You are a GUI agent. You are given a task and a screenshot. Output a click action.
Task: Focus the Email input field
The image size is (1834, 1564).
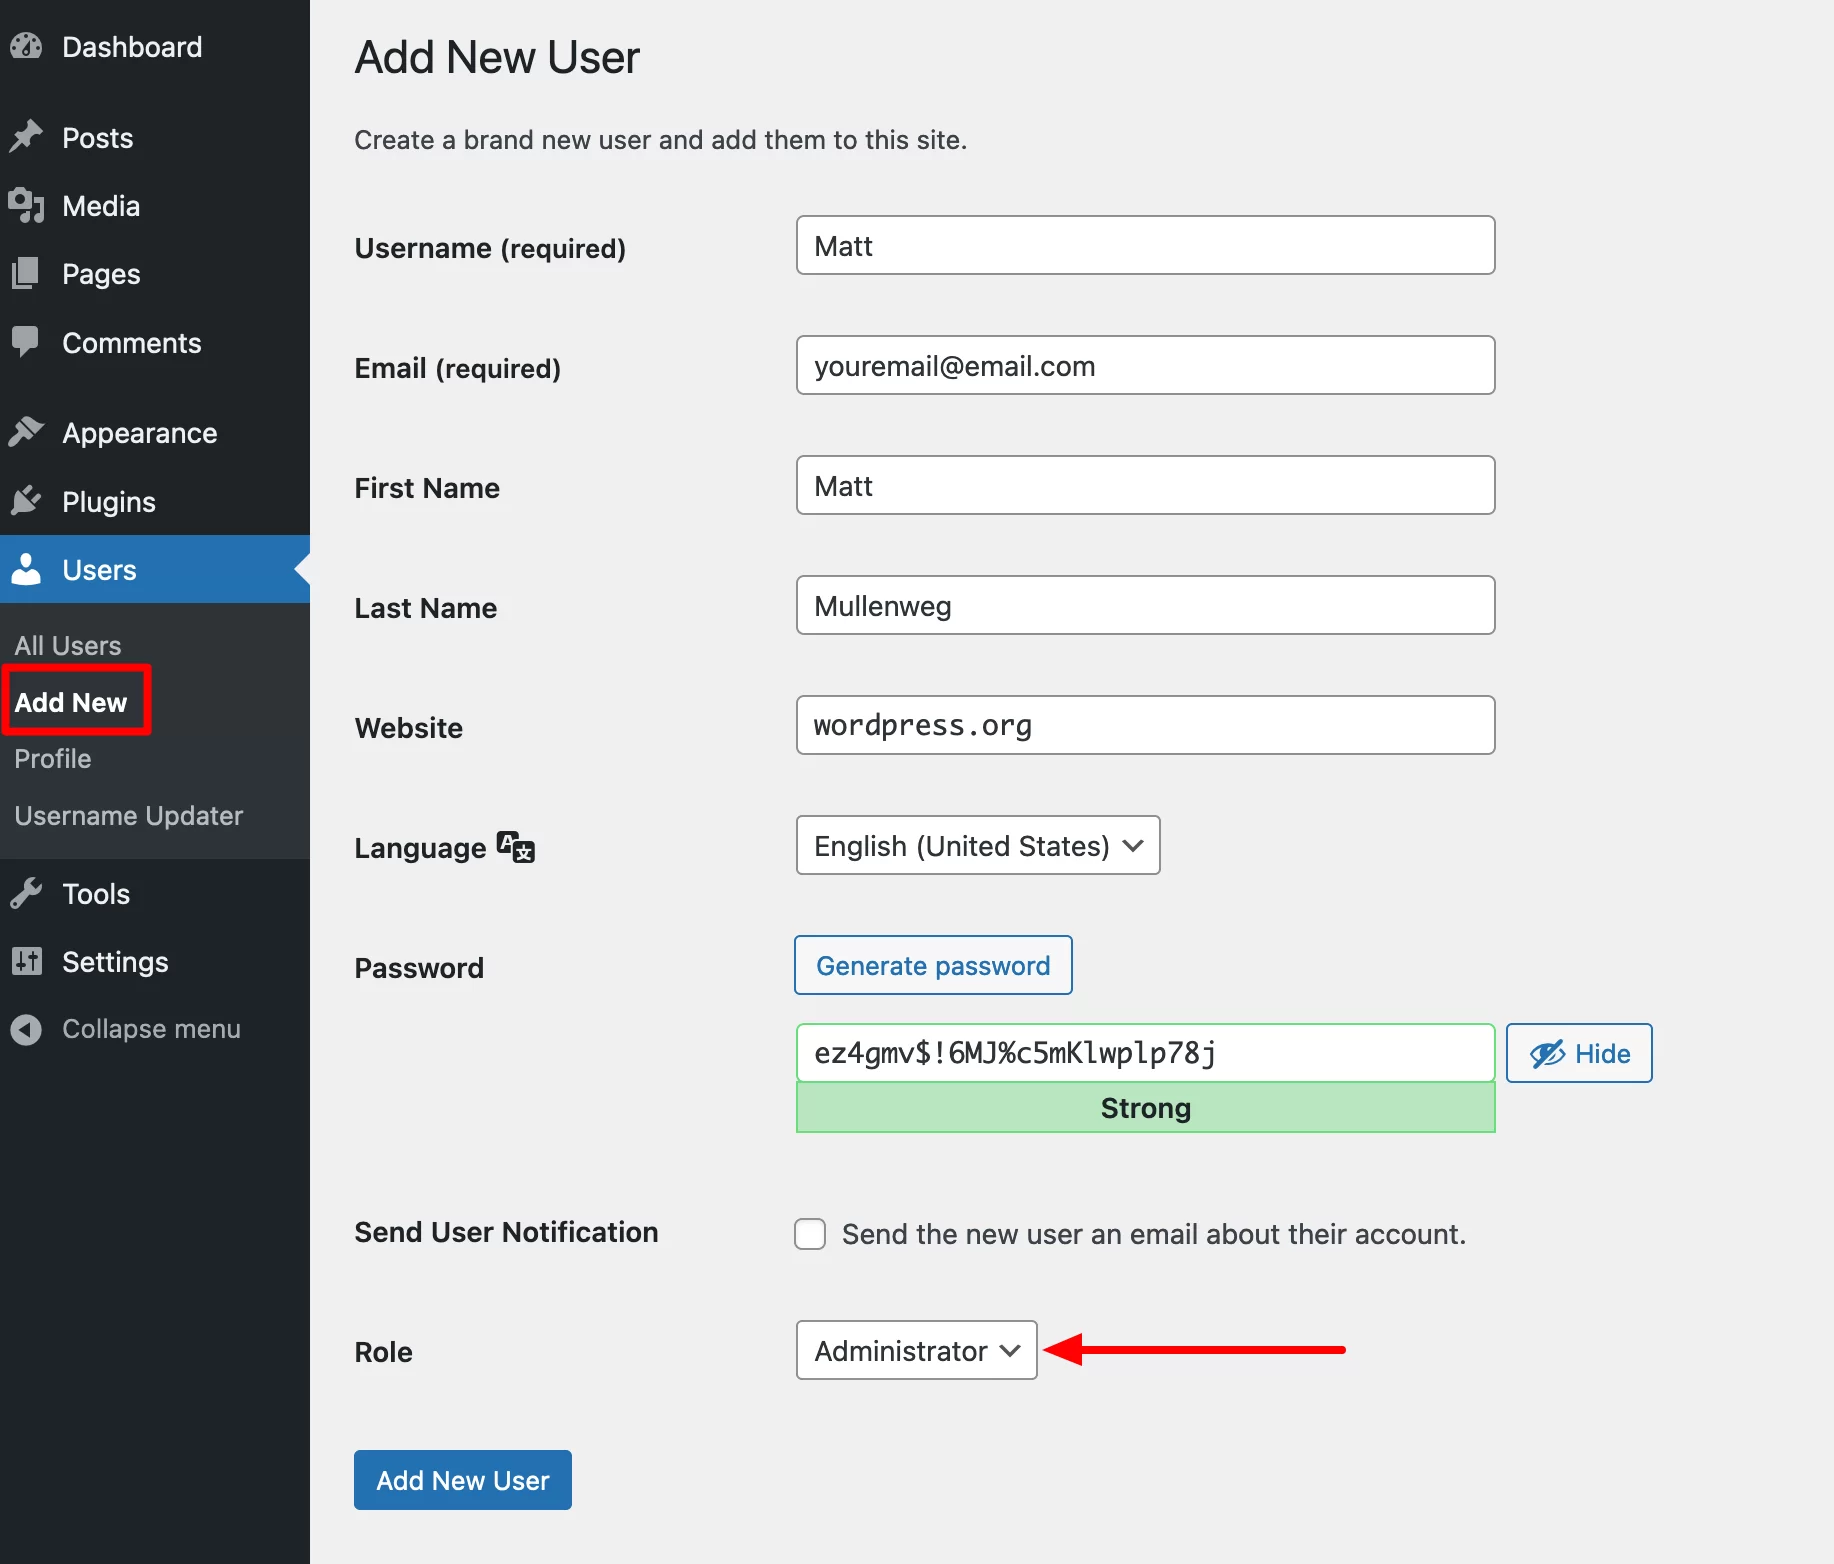pyautogui.click(x=1145, y=365)
